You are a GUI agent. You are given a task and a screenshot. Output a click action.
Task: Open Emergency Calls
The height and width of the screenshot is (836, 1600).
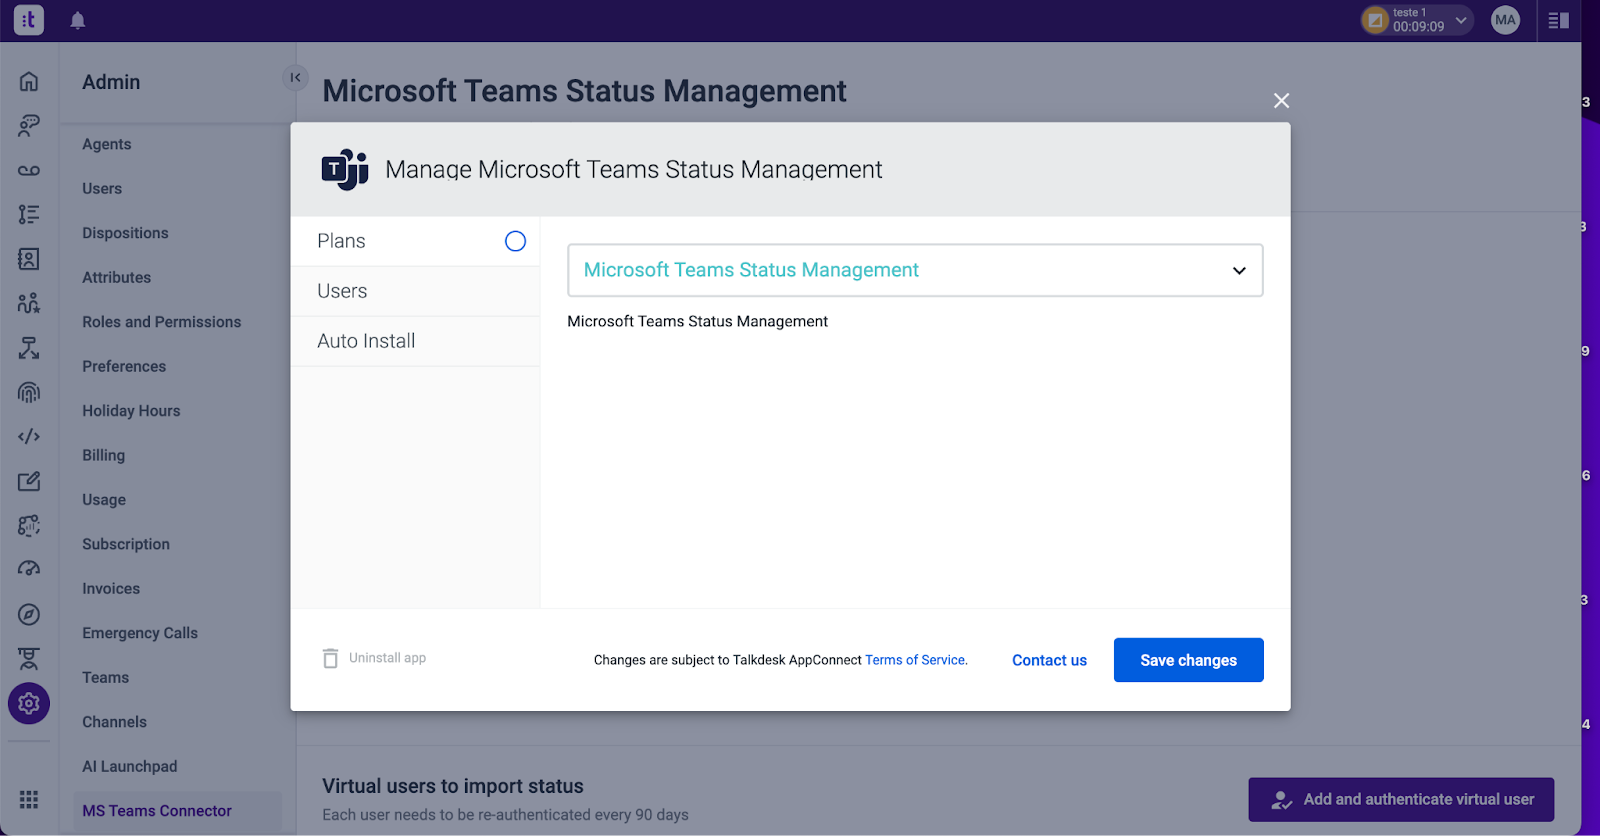pos(140,633)
